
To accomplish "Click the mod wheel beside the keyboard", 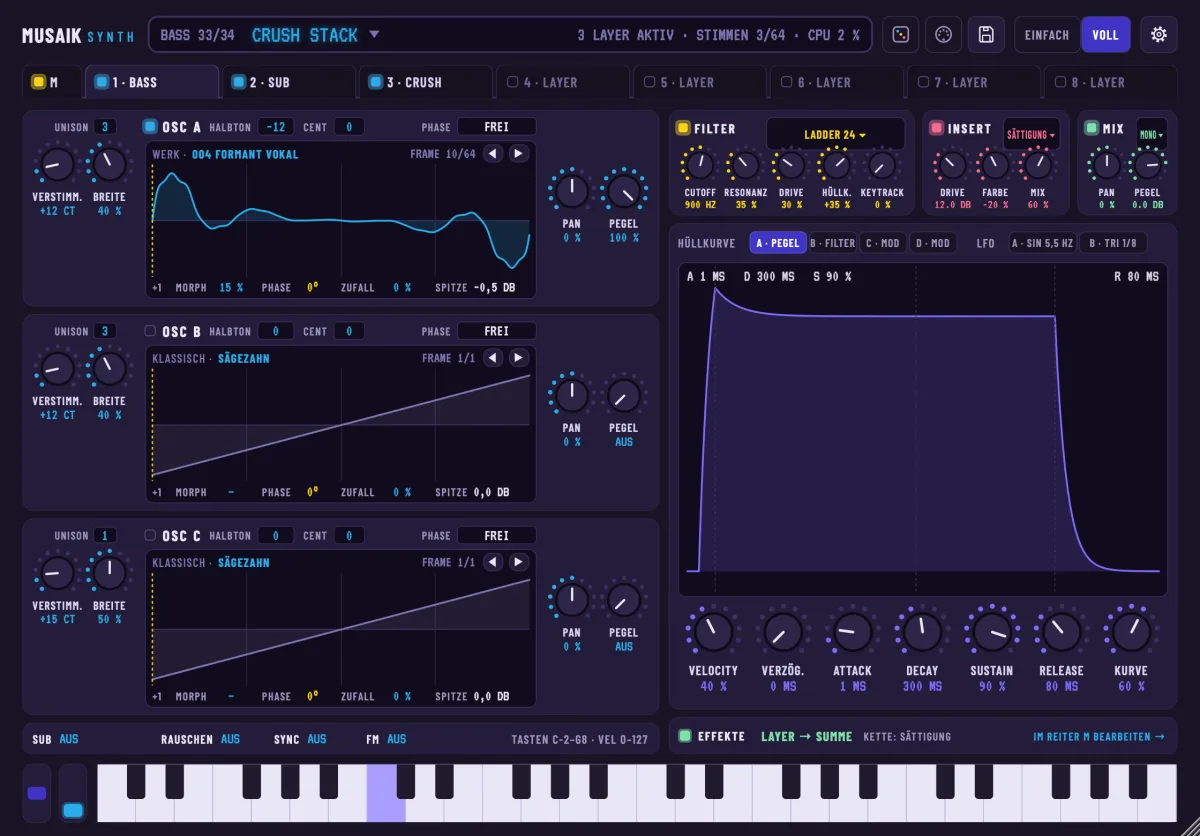I will [x=73, y=793].
